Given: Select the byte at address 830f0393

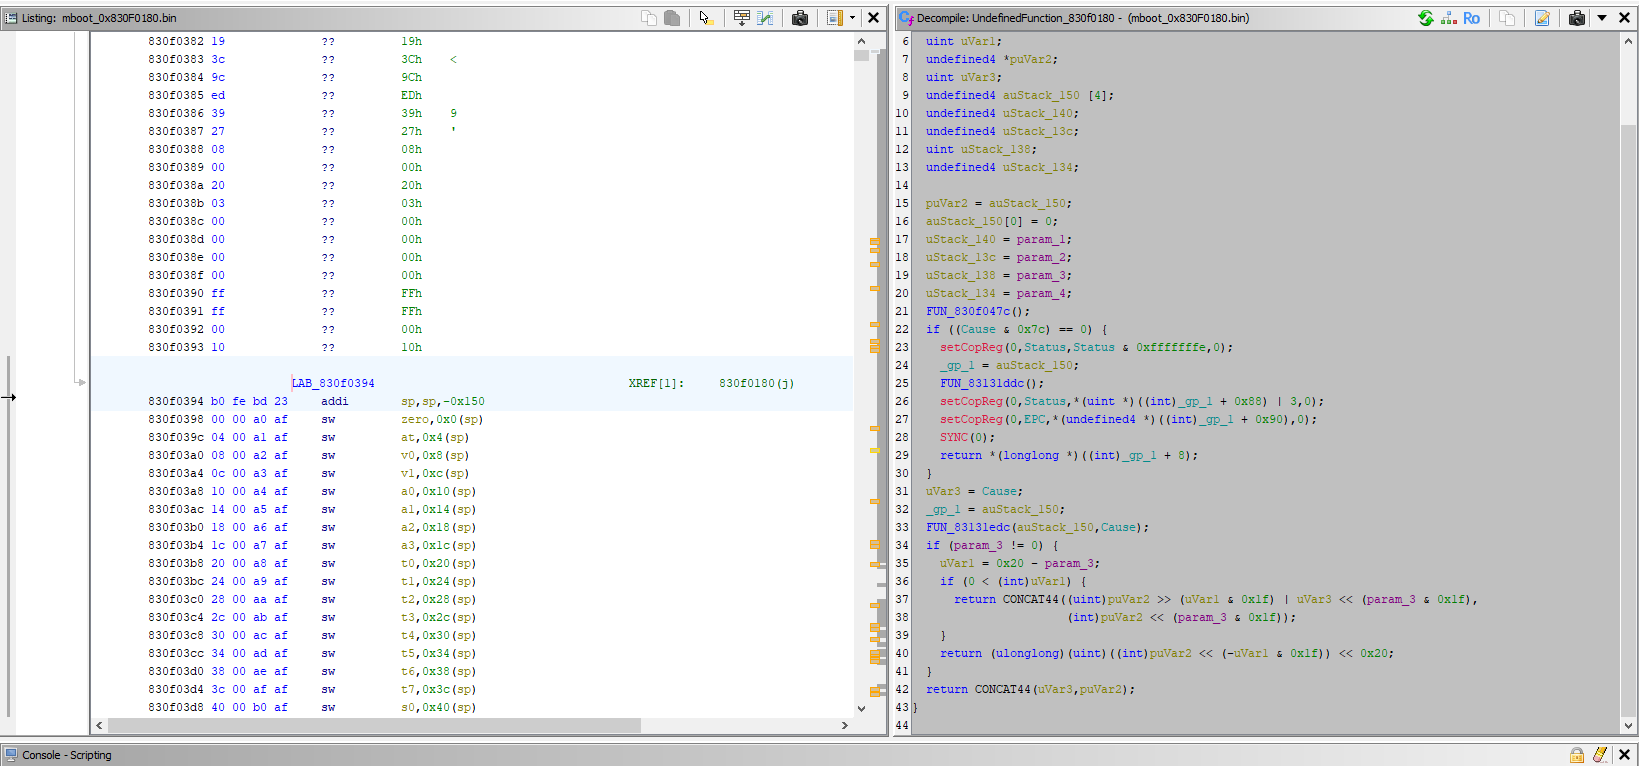Looking at the screenshot, I should pos(218,347).
